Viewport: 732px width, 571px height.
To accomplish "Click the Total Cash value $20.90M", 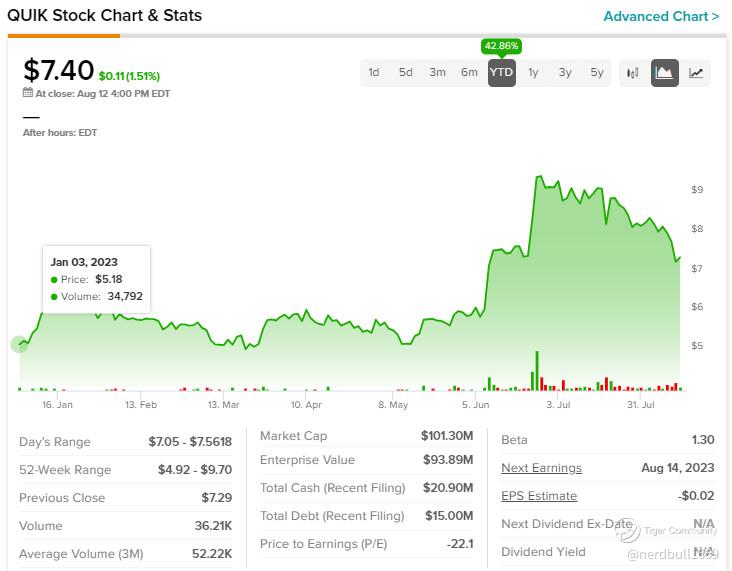I will 448,488.
